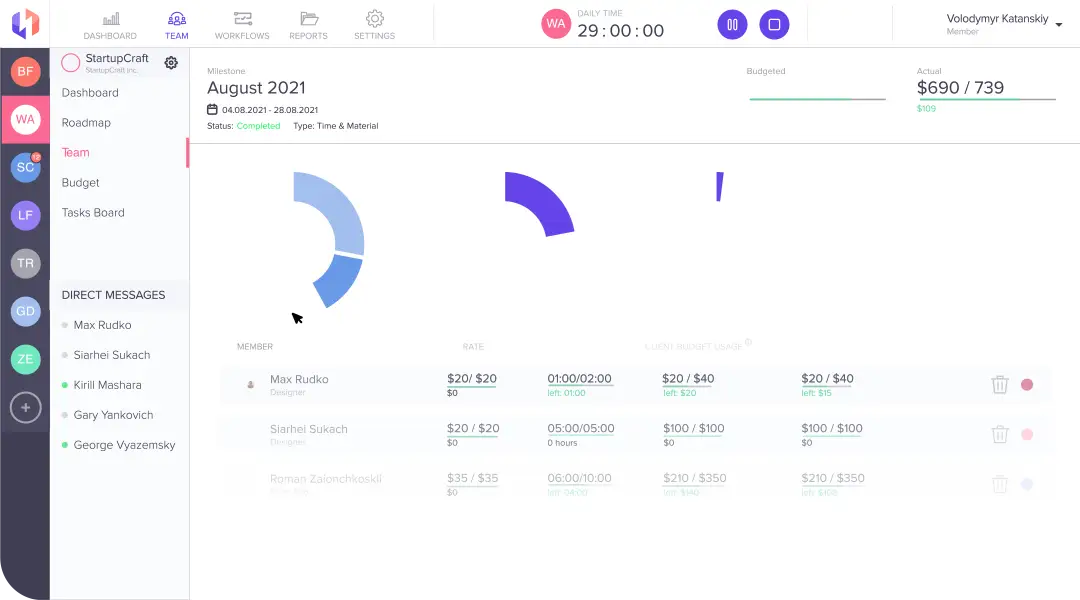Add a new workspace with plus button
This screenshot has height=600, width=1080.
(26, 407)
